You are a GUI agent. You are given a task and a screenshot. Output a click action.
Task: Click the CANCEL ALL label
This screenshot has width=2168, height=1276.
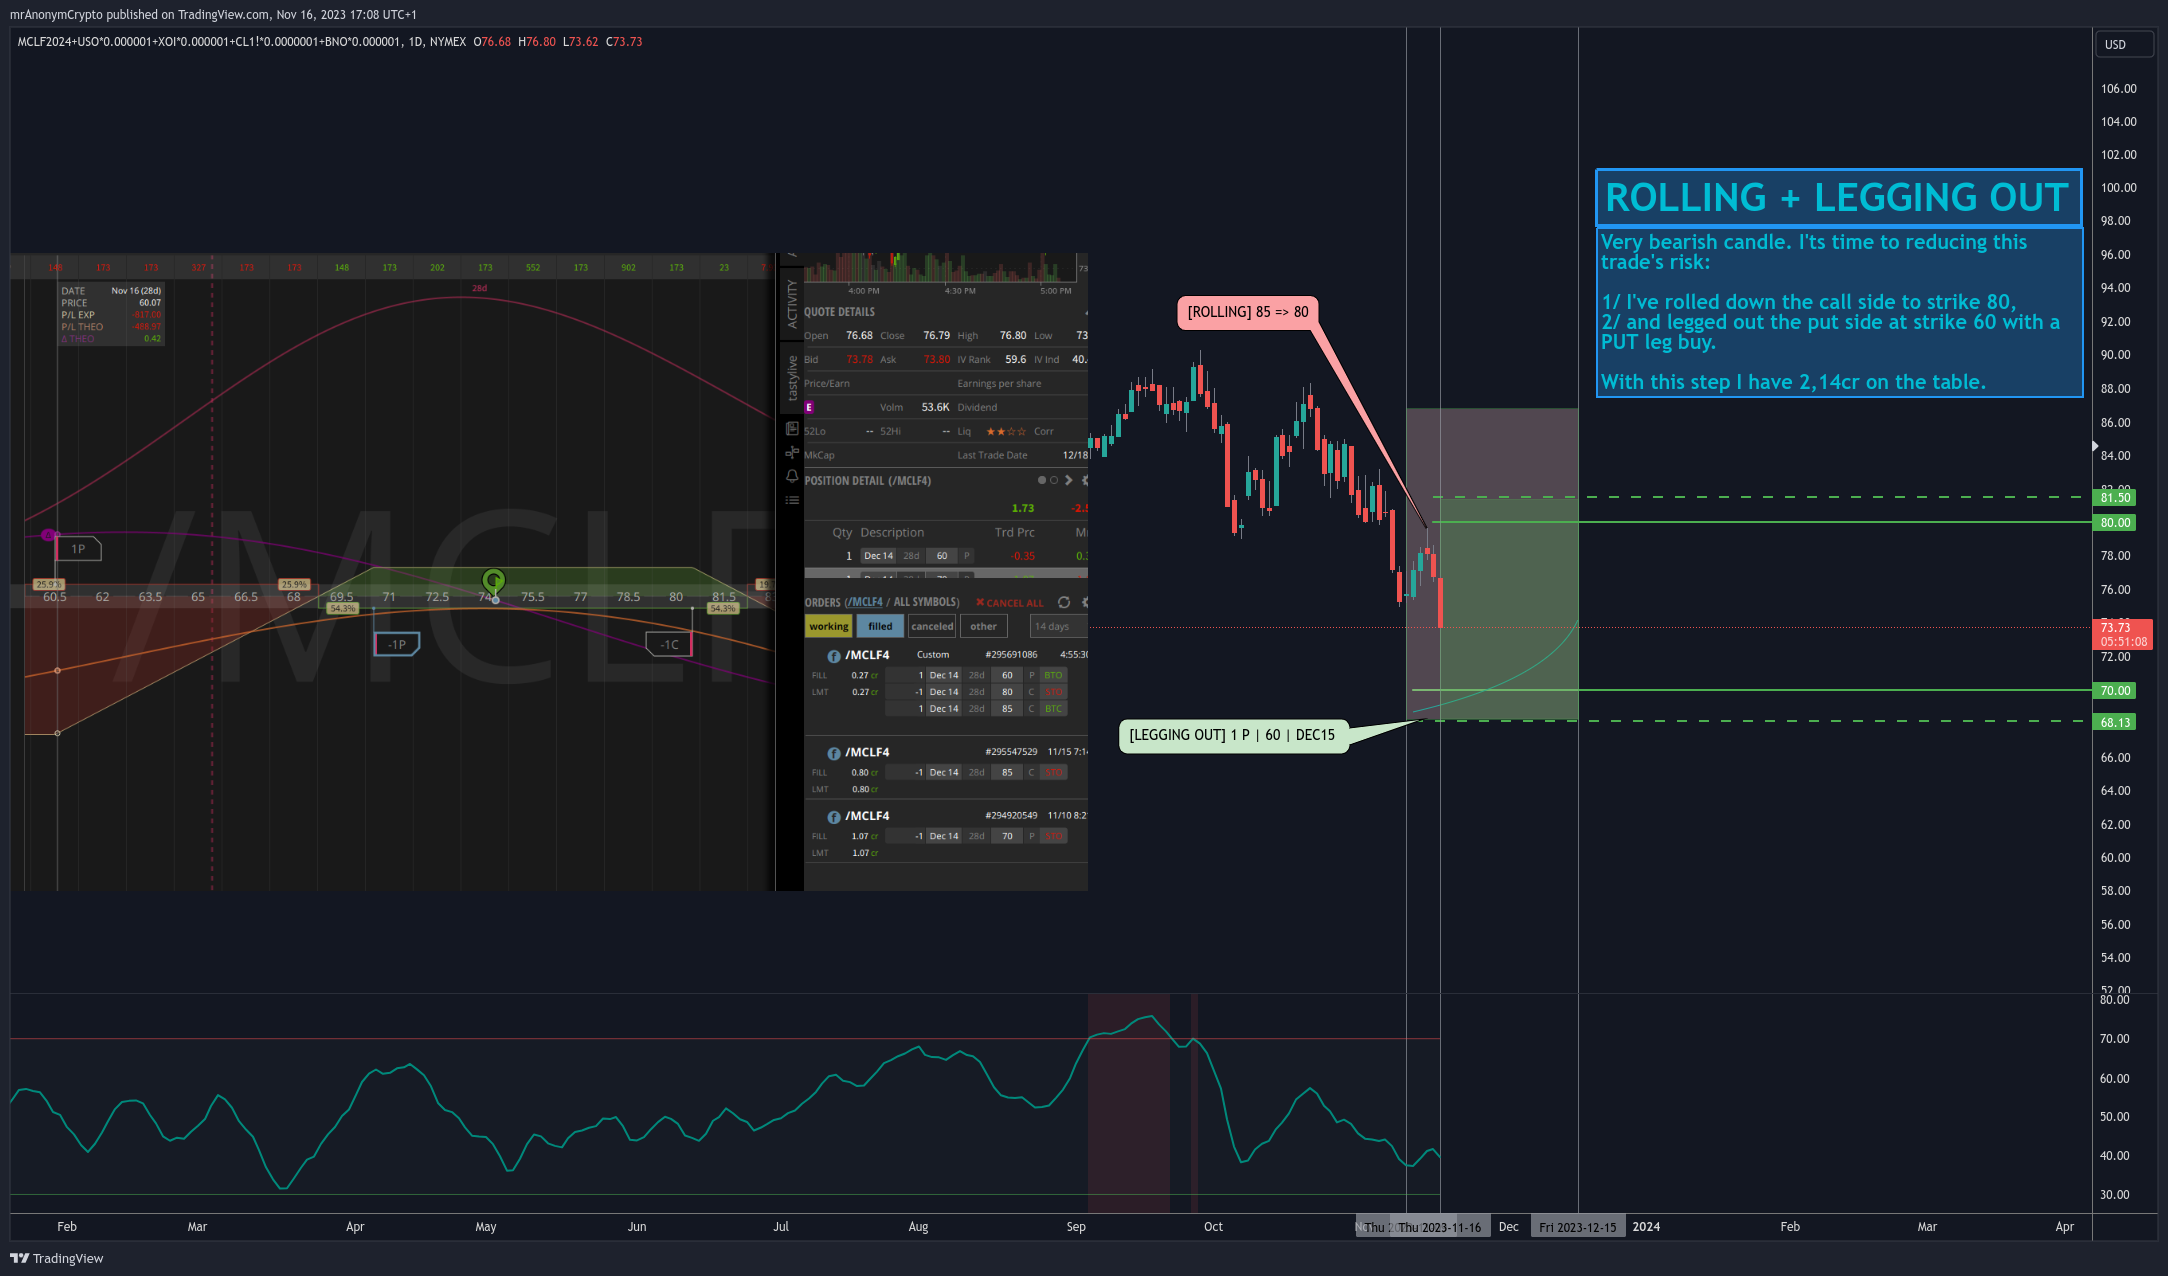pyautogui.click(x=1015, y=603)
